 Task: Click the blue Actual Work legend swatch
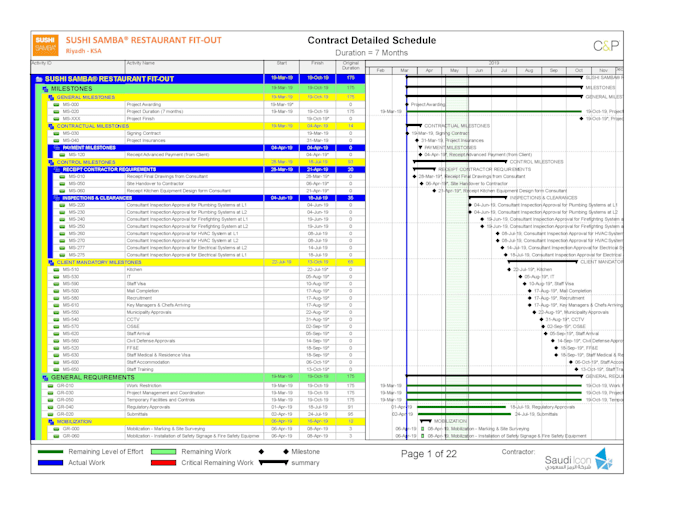pos(50,463)
